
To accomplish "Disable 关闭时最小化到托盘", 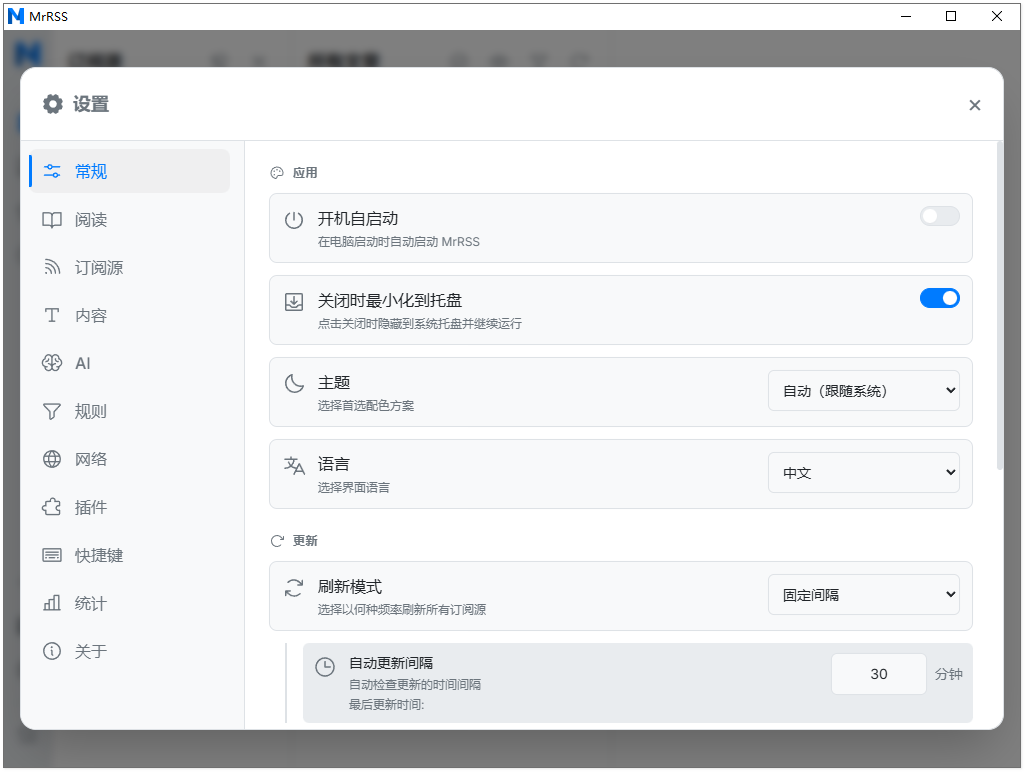I will point(939,297).
